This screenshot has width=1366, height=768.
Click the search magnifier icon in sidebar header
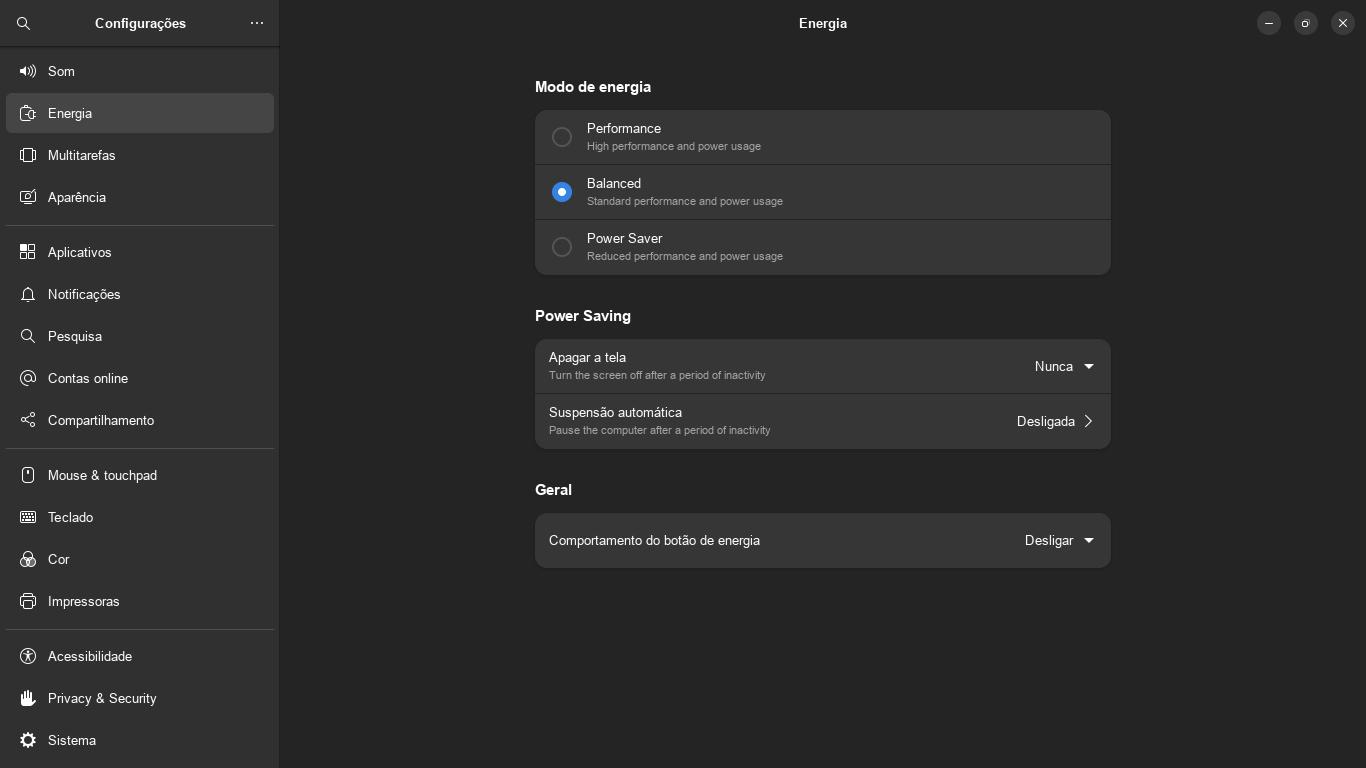pos(24,23)
